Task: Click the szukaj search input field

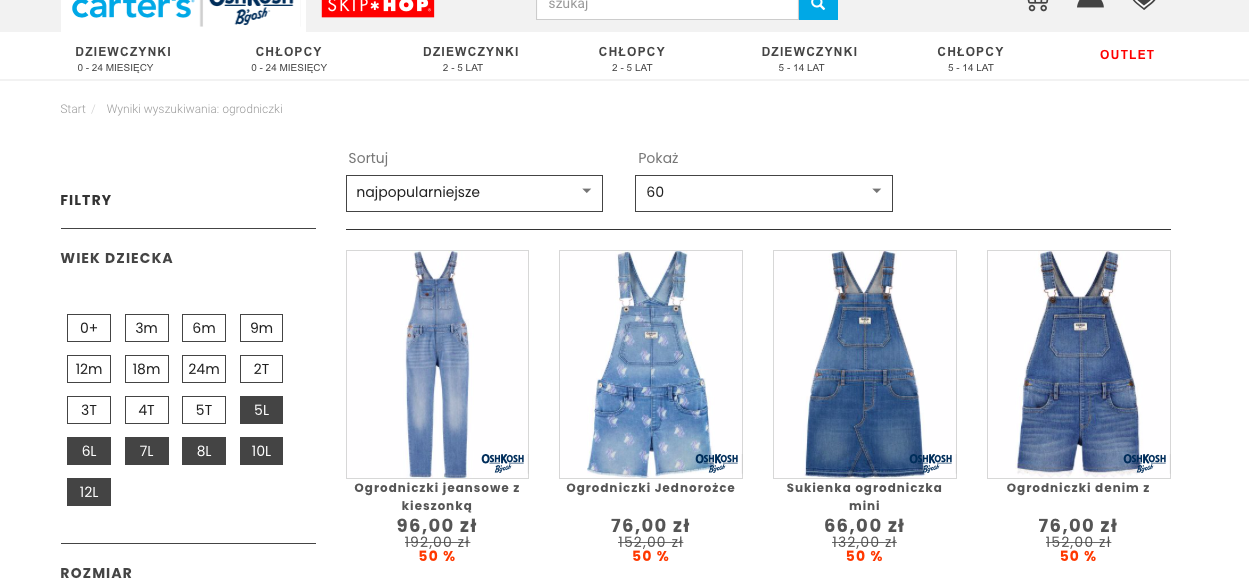Action: click(x=667, y=7)
